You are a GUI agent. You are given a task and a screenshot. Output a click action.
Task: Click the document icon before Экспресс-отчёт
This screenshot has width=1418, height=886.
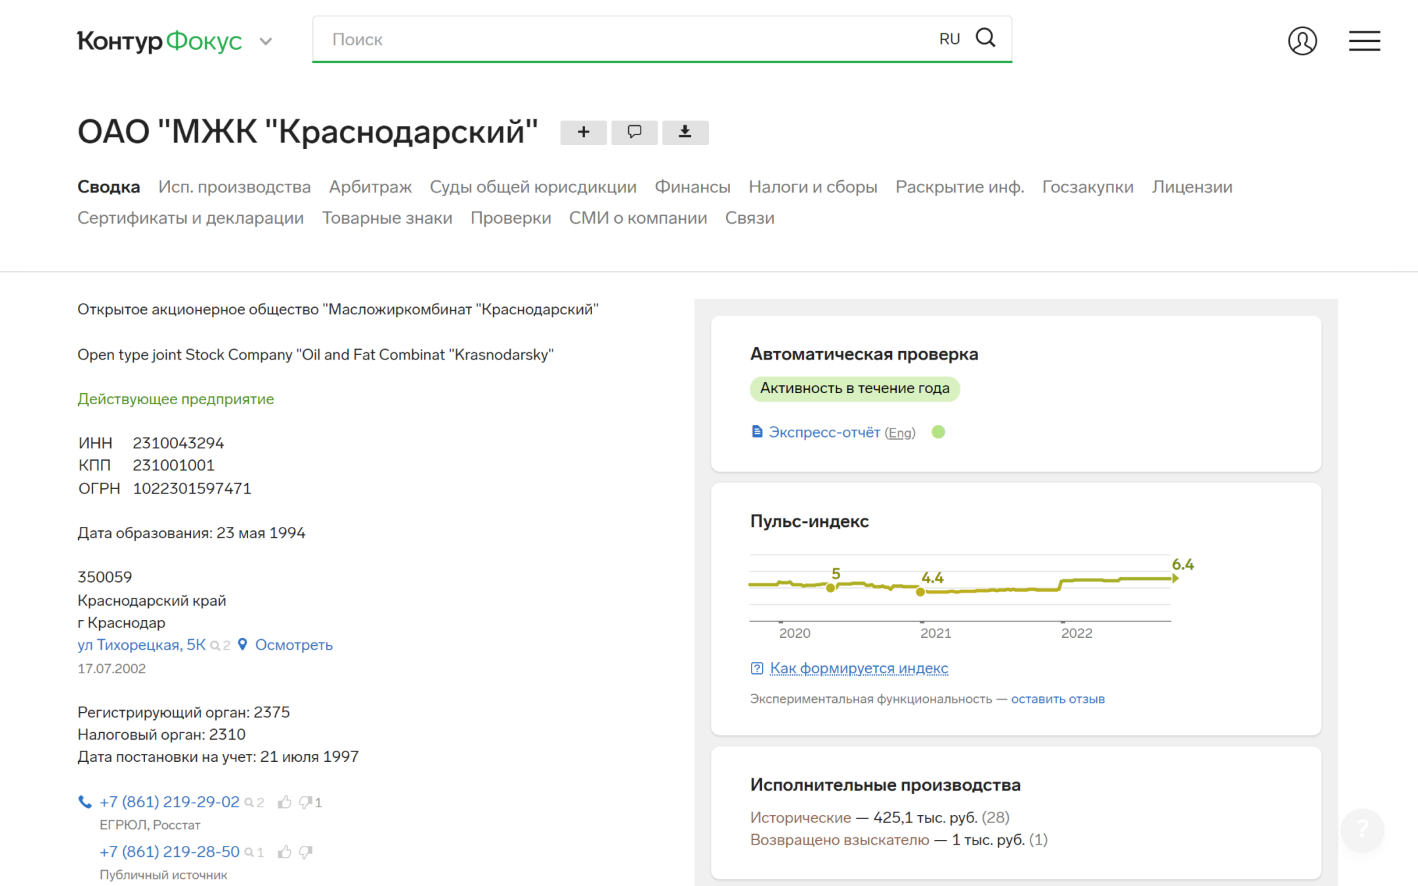click(x=757, y=432)
